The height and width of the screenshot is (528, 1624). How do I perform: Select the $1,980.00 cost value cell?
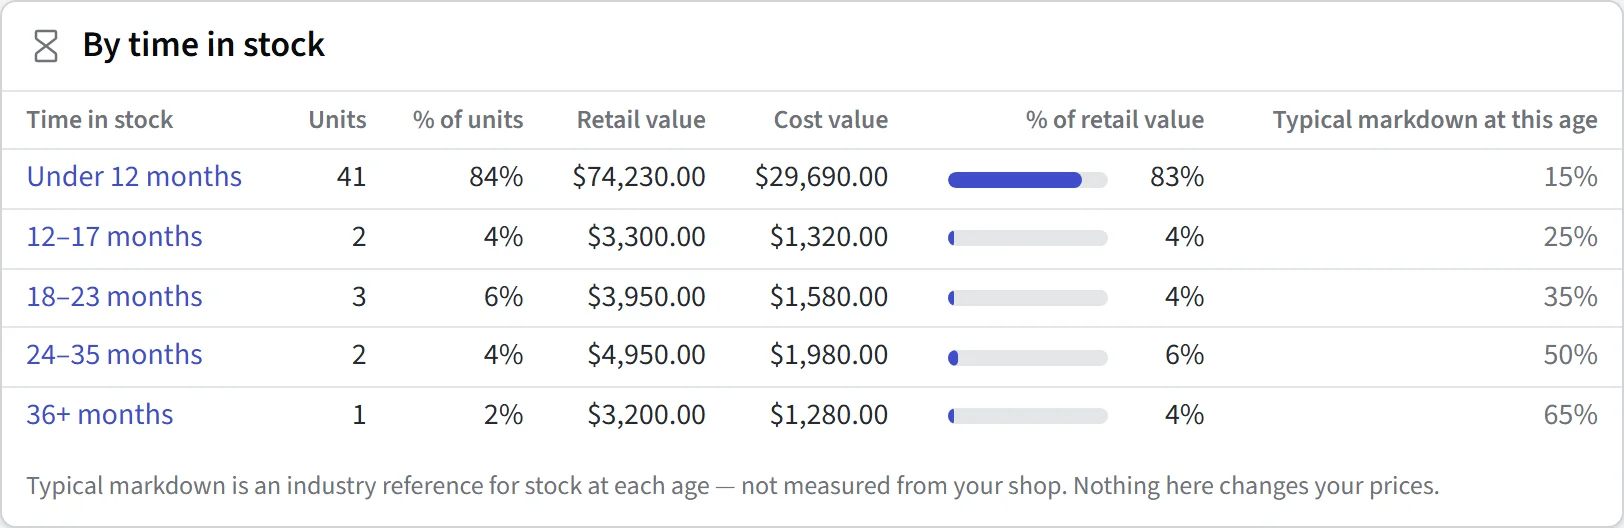coord(829,355)
